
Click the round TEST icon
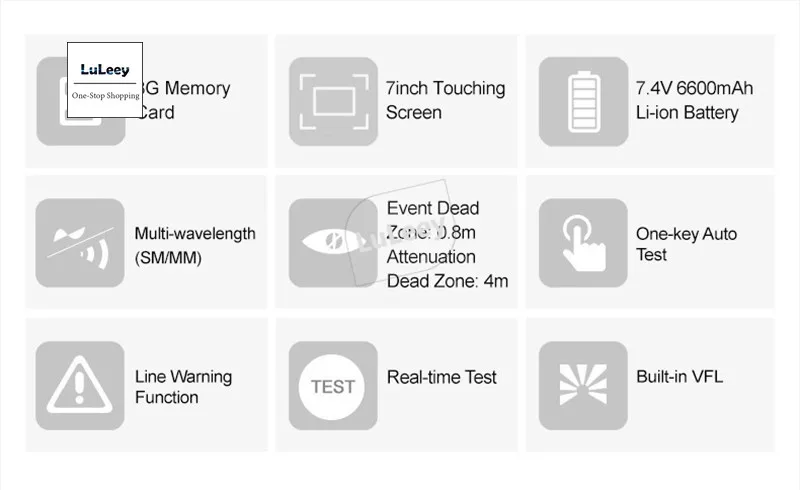[x=333, y=386]
